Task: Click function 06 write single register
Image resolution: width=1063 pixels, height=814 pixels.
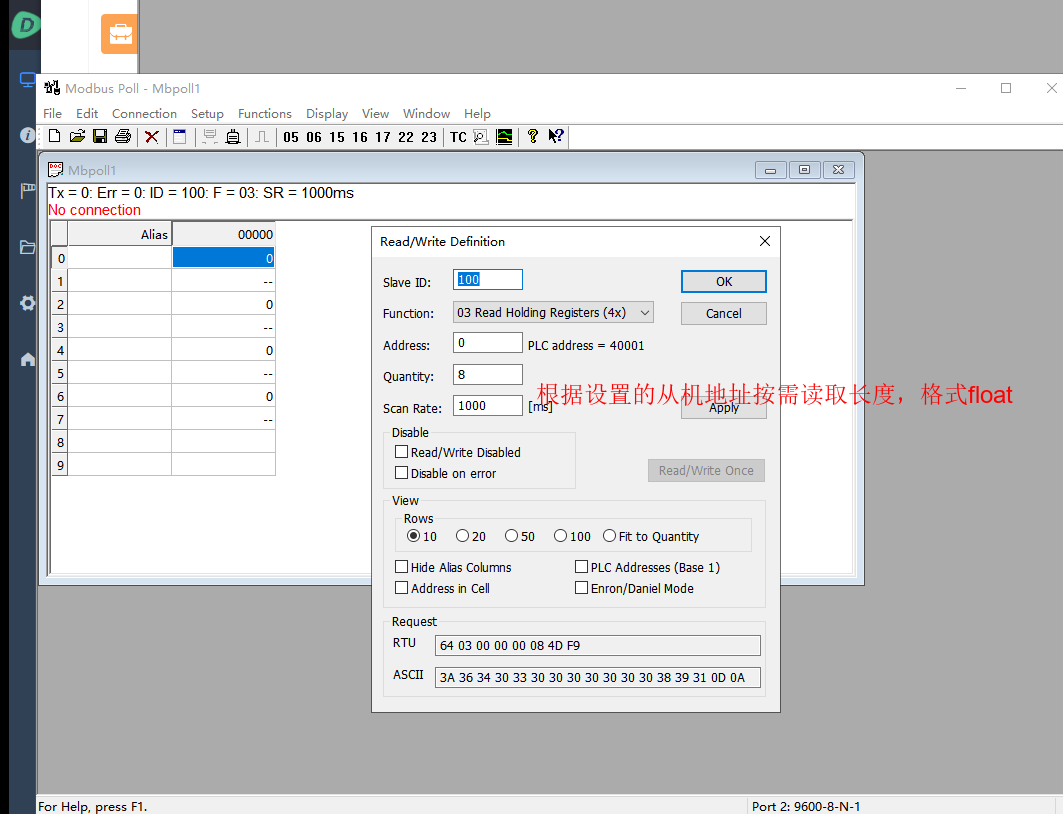Action: click(x=314, y=137)
